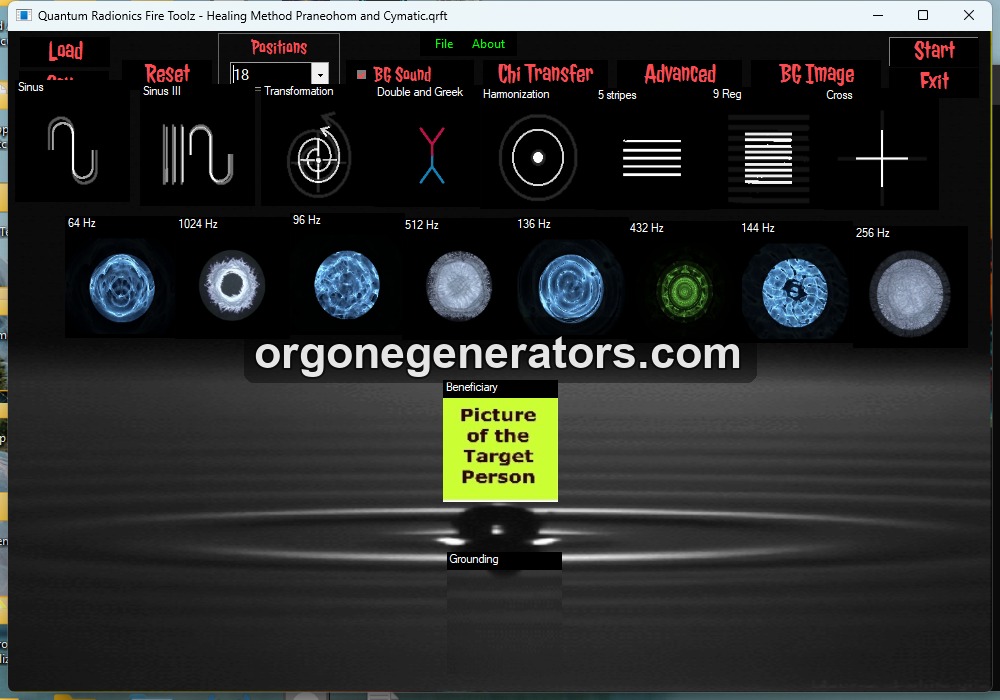1000x700 pixels.
Task: Select the 64 Hz cymatic image
Action: coord(122,287)
